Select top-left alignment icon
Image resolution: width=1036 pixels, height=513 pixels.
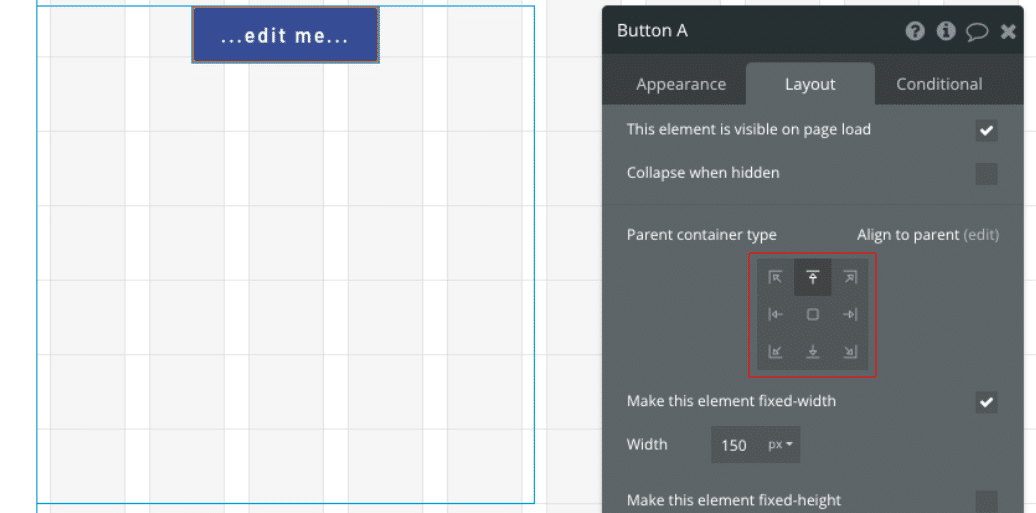[x=775, y=277]
